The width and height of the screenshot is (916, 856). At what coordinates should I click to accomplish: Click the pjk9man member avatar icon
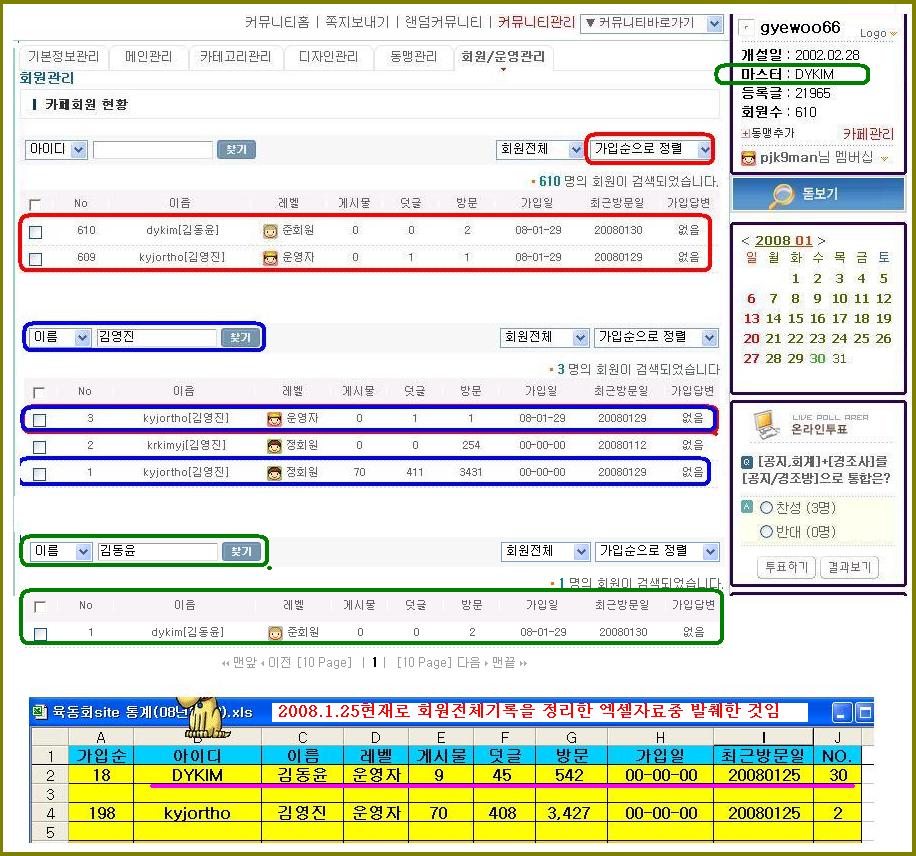[748, 158]
